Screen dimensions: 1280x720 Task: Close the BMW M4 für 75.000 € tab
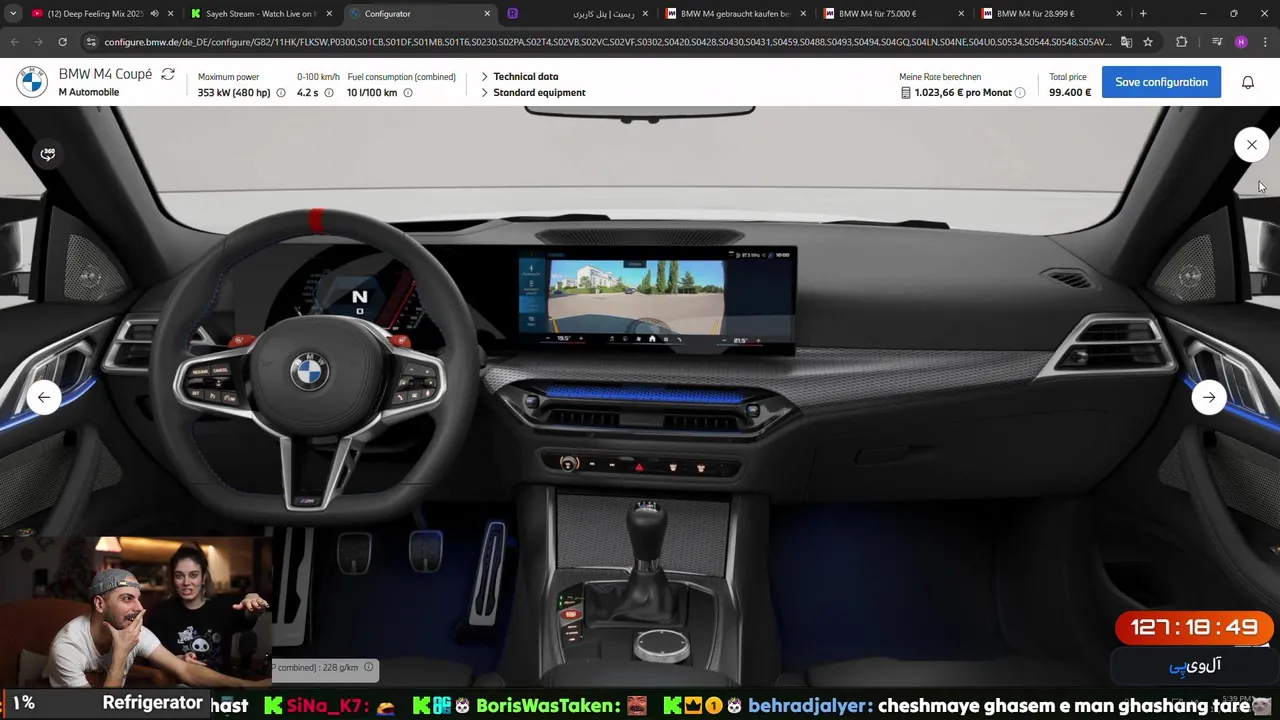click(x=961, y=14)
